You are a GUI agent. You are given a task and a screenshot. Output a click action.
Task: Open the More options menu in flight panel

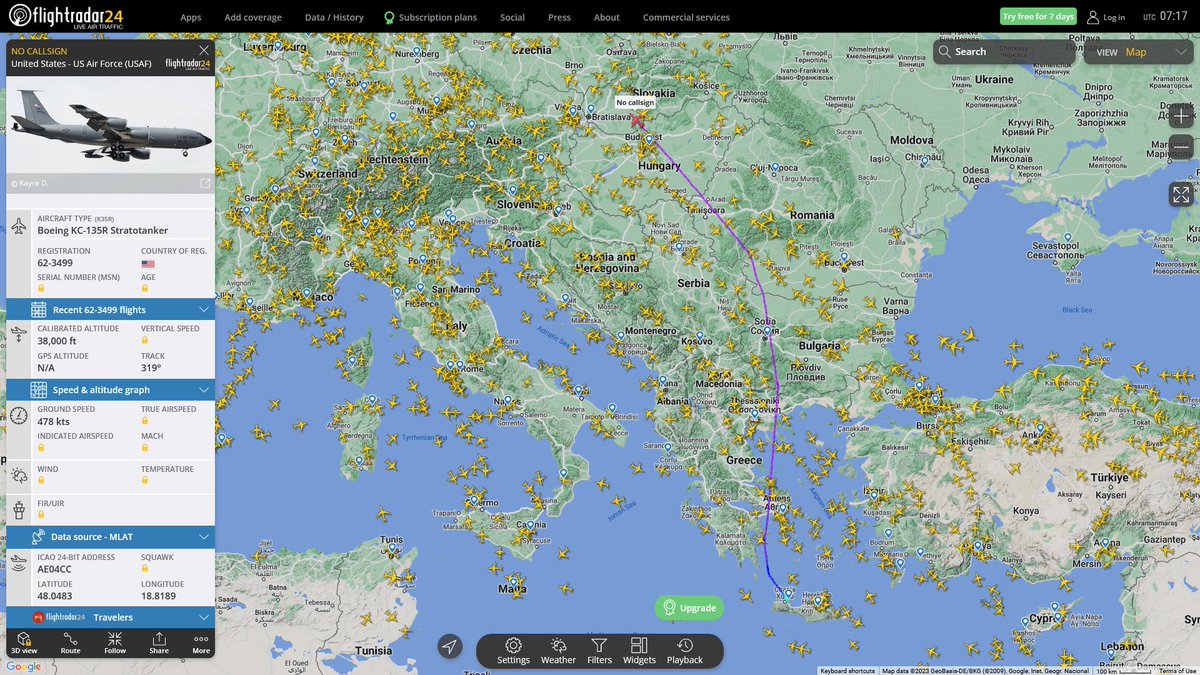[x=201, y=643]
